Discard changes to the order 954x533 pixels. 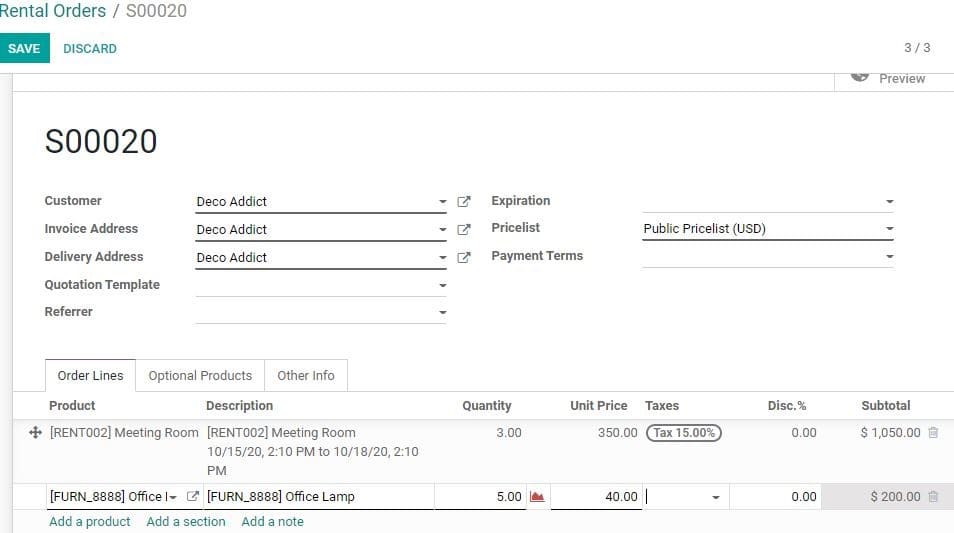(x=90, y=49)
